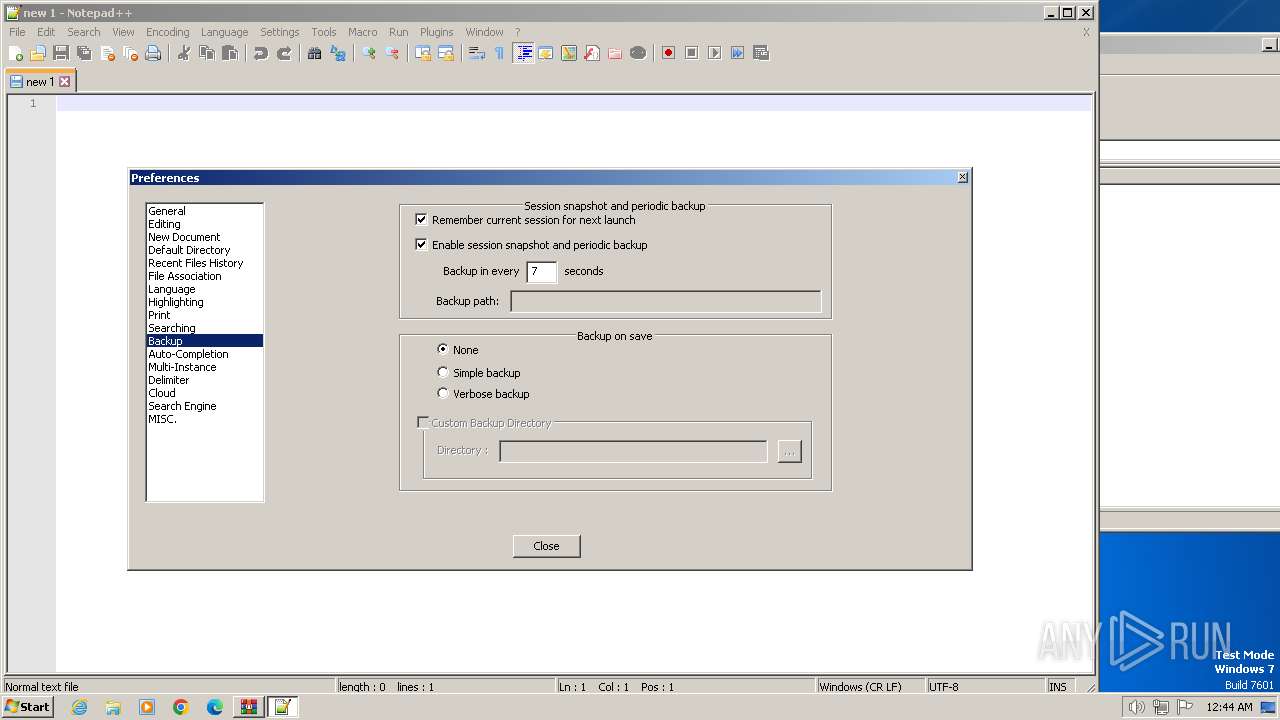Select Recent Files History in the list
Screen dimensions: 1280x720
204,263
